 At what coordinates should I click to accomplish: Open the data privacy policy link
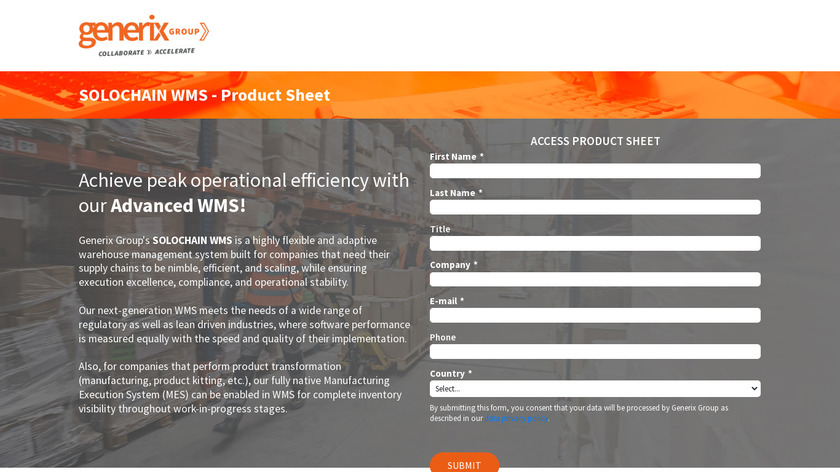click(516, 418)
